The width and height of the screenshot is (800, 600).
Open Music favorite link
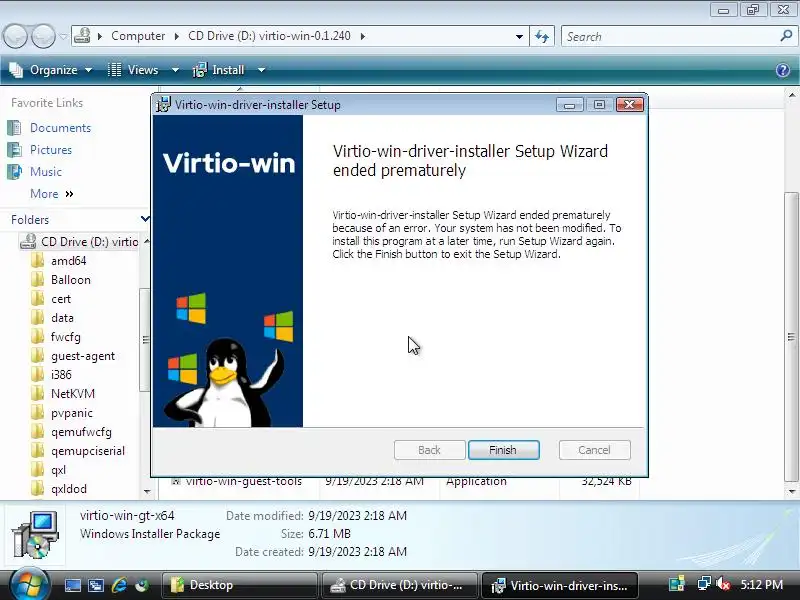46,172
